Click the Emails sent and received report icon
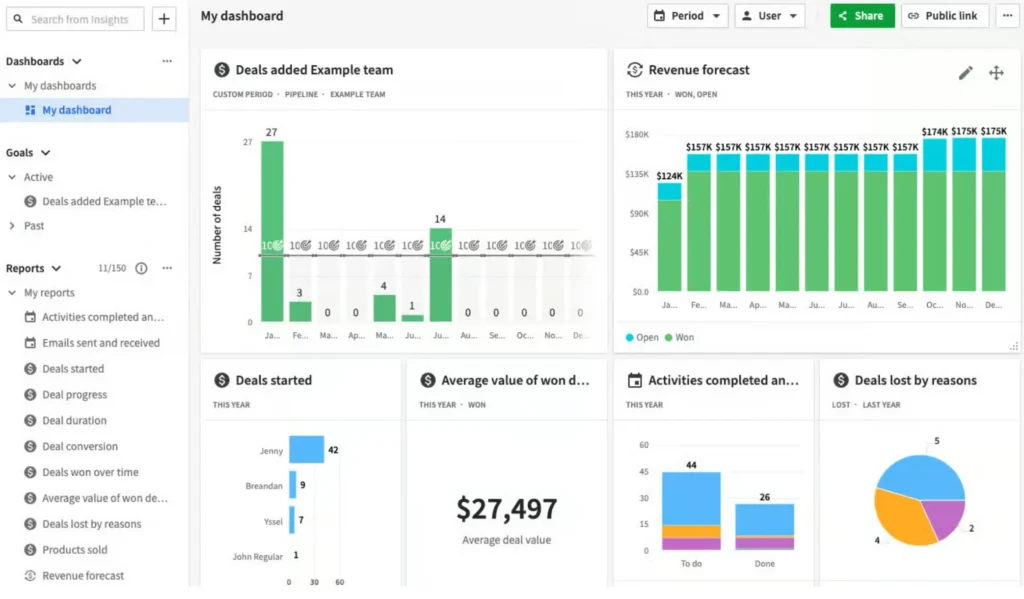 tap(30, 342)
